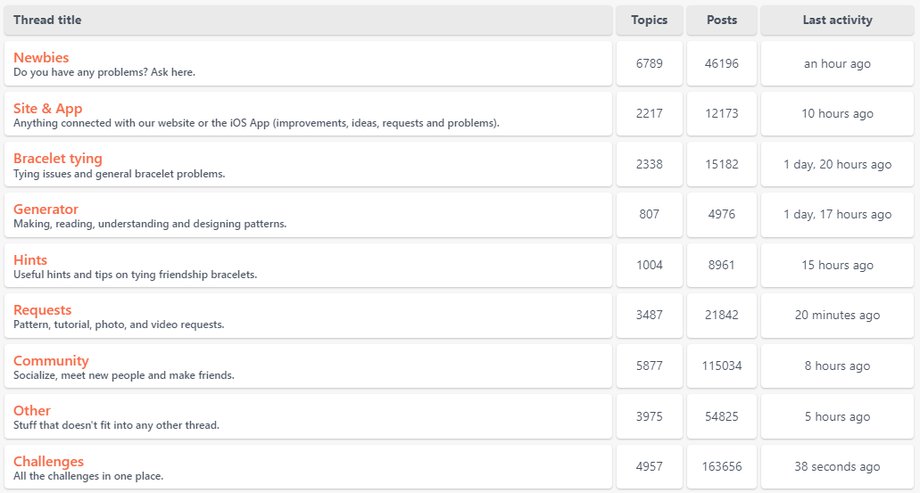Open the Site & App thread
The width and height of the screenshot is (920, 493).
point(48,108)
